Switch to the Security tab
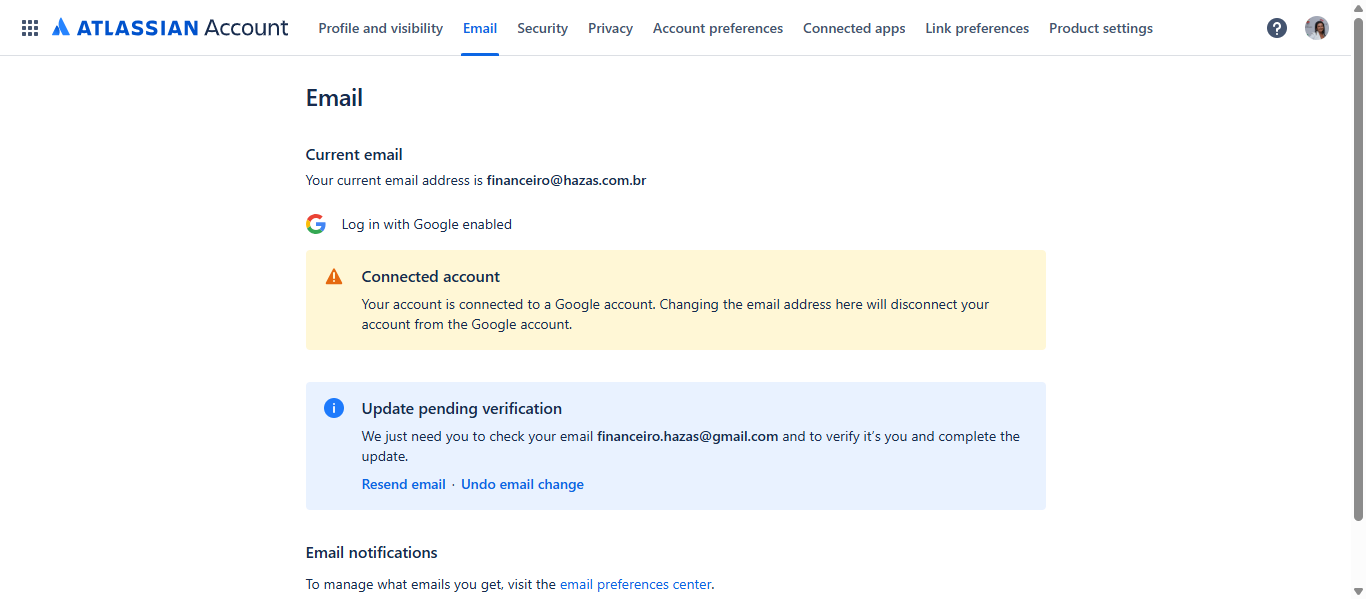This screenshot has width=1366, height=599. point(543,28)
